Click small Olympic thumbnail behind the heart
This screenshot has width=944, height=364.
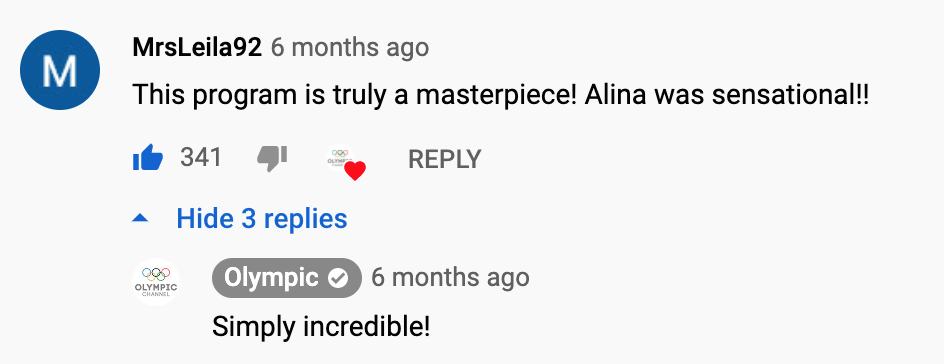[x=340, y=158]
